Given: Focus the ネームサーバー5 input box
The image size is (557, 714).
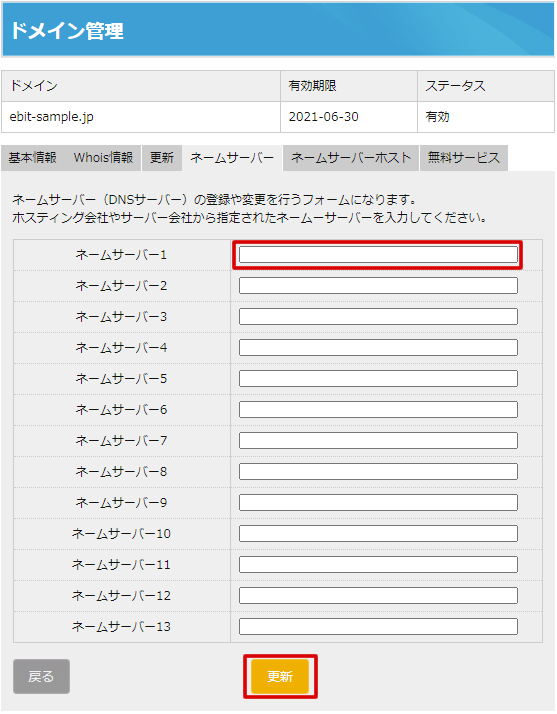Looking at the screenshot, I should 378,378.
